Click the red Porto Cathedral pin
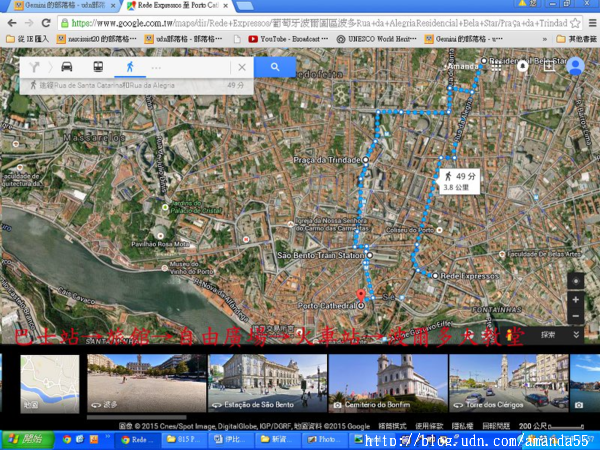 [360, 295]
